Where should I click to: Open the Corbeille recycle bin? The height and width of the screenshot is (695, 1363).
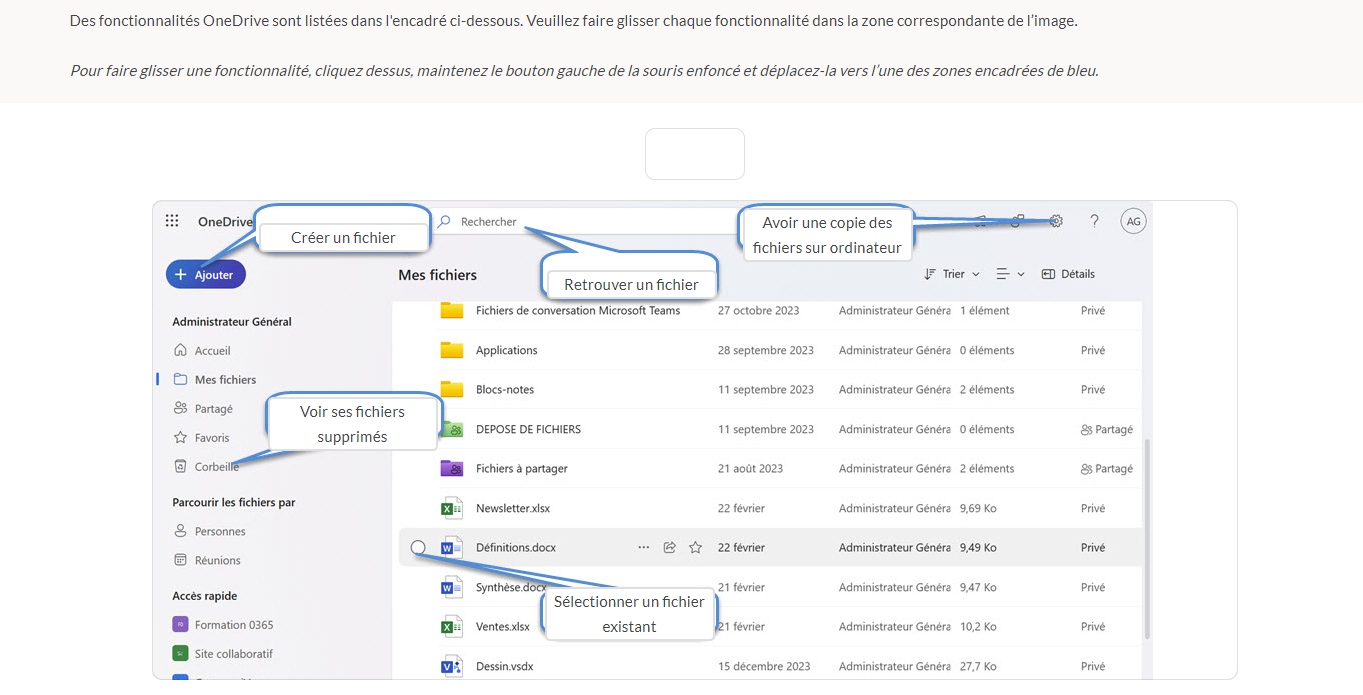206,467
